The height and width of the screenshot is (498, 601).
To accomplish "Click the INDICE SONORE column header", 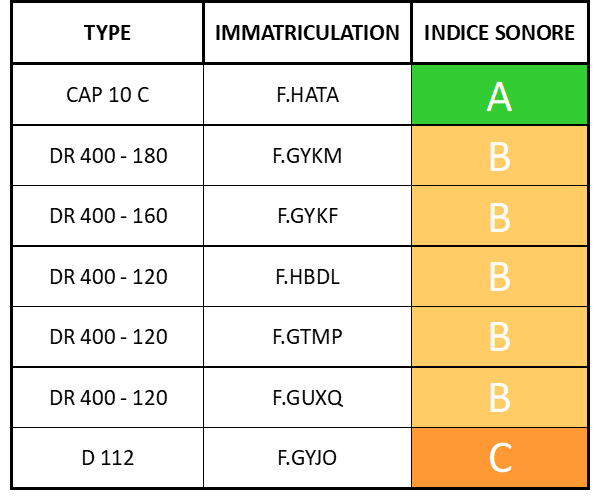I will tap(499, 33).
